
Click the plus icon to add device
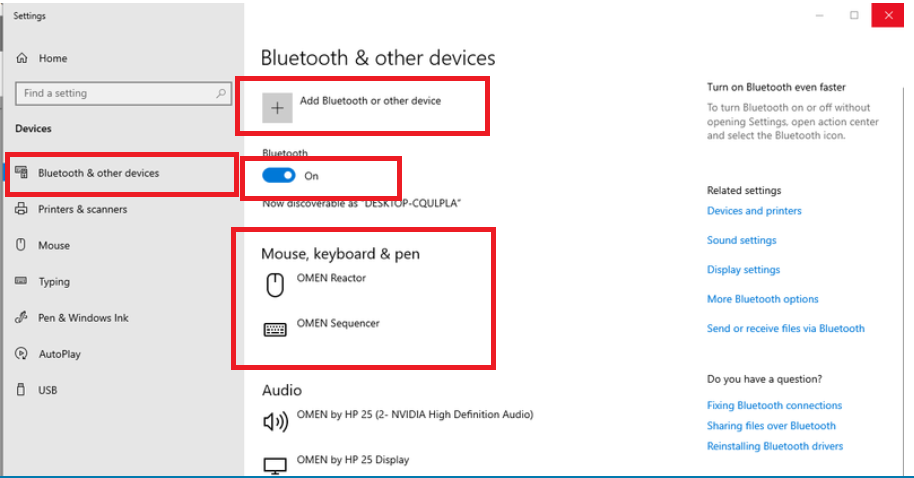coord(278,108)
